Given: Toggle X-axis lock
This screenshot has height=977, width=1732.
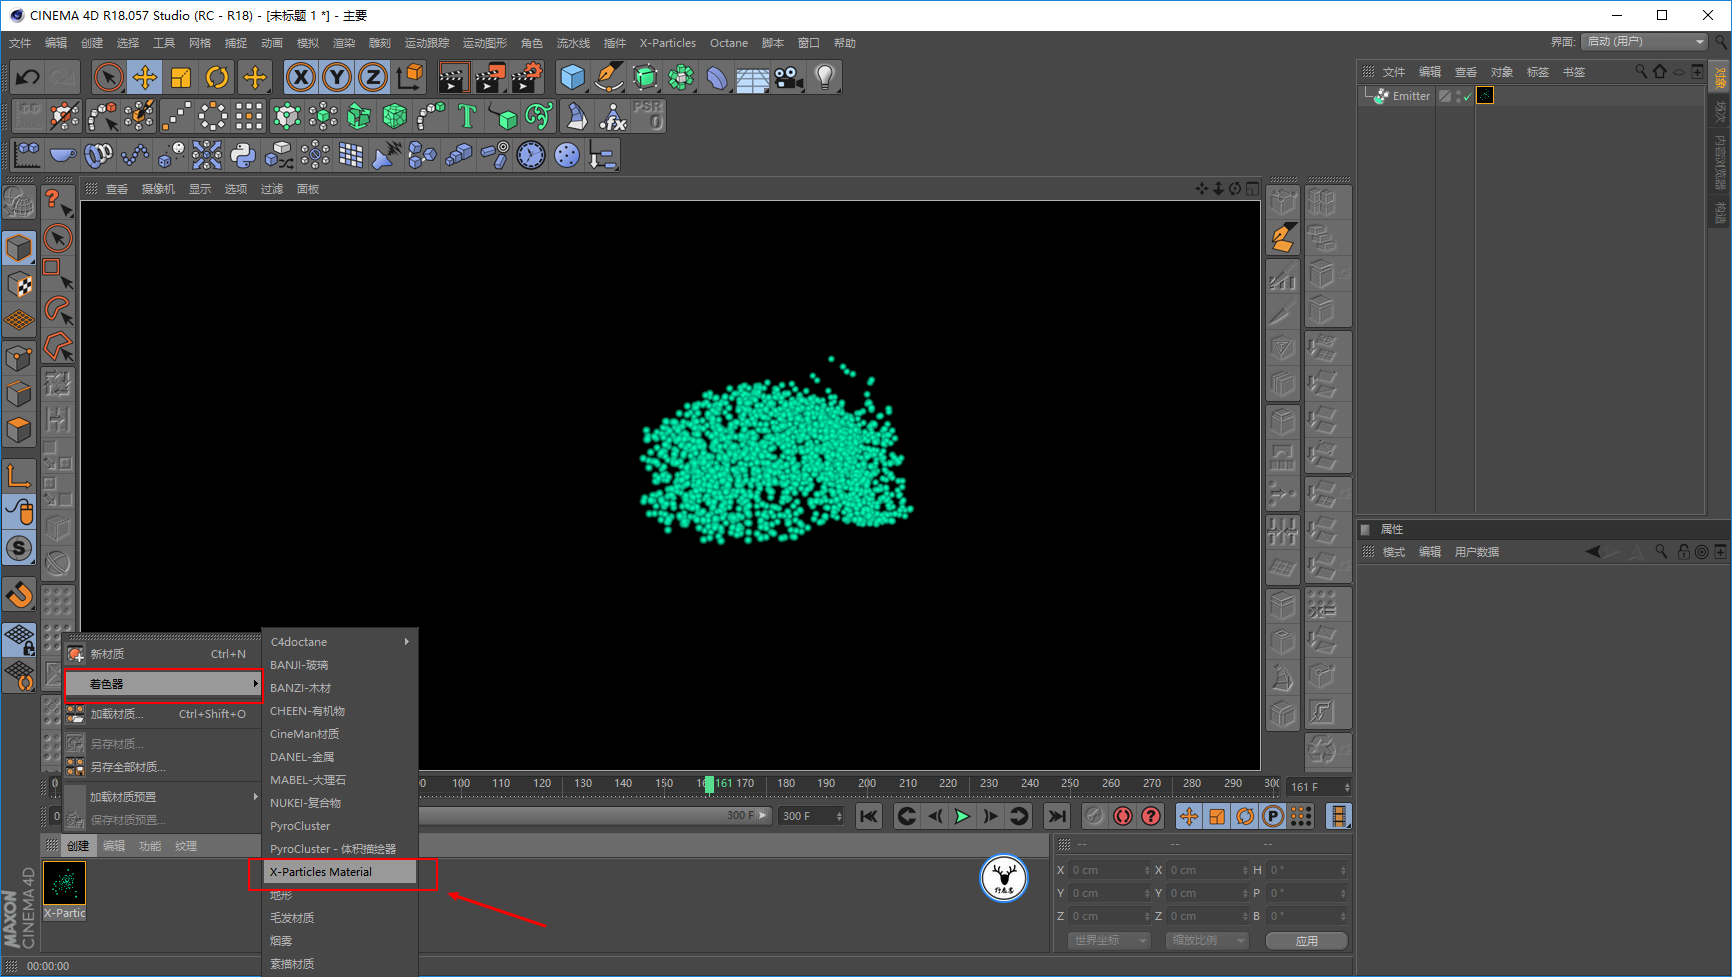Looking at the screenshot, I should point(301,77).
